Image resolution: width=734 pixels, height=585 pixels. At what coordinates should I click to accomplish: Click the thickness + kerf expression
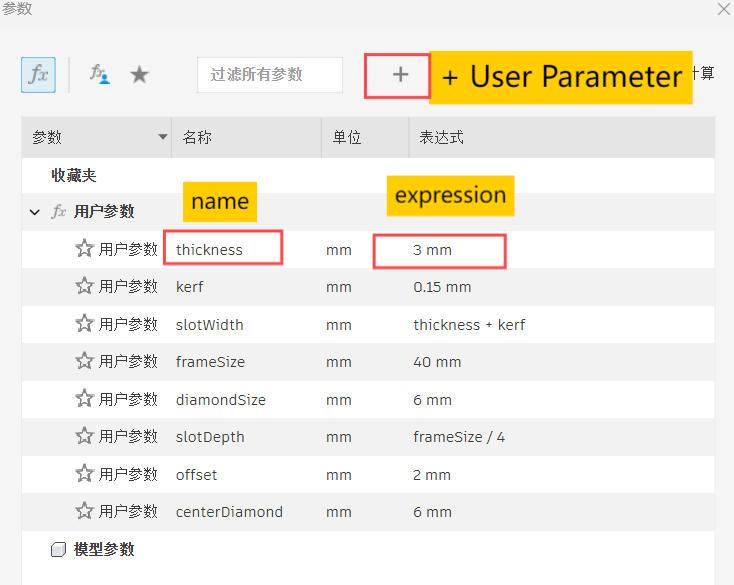[469, 325]
